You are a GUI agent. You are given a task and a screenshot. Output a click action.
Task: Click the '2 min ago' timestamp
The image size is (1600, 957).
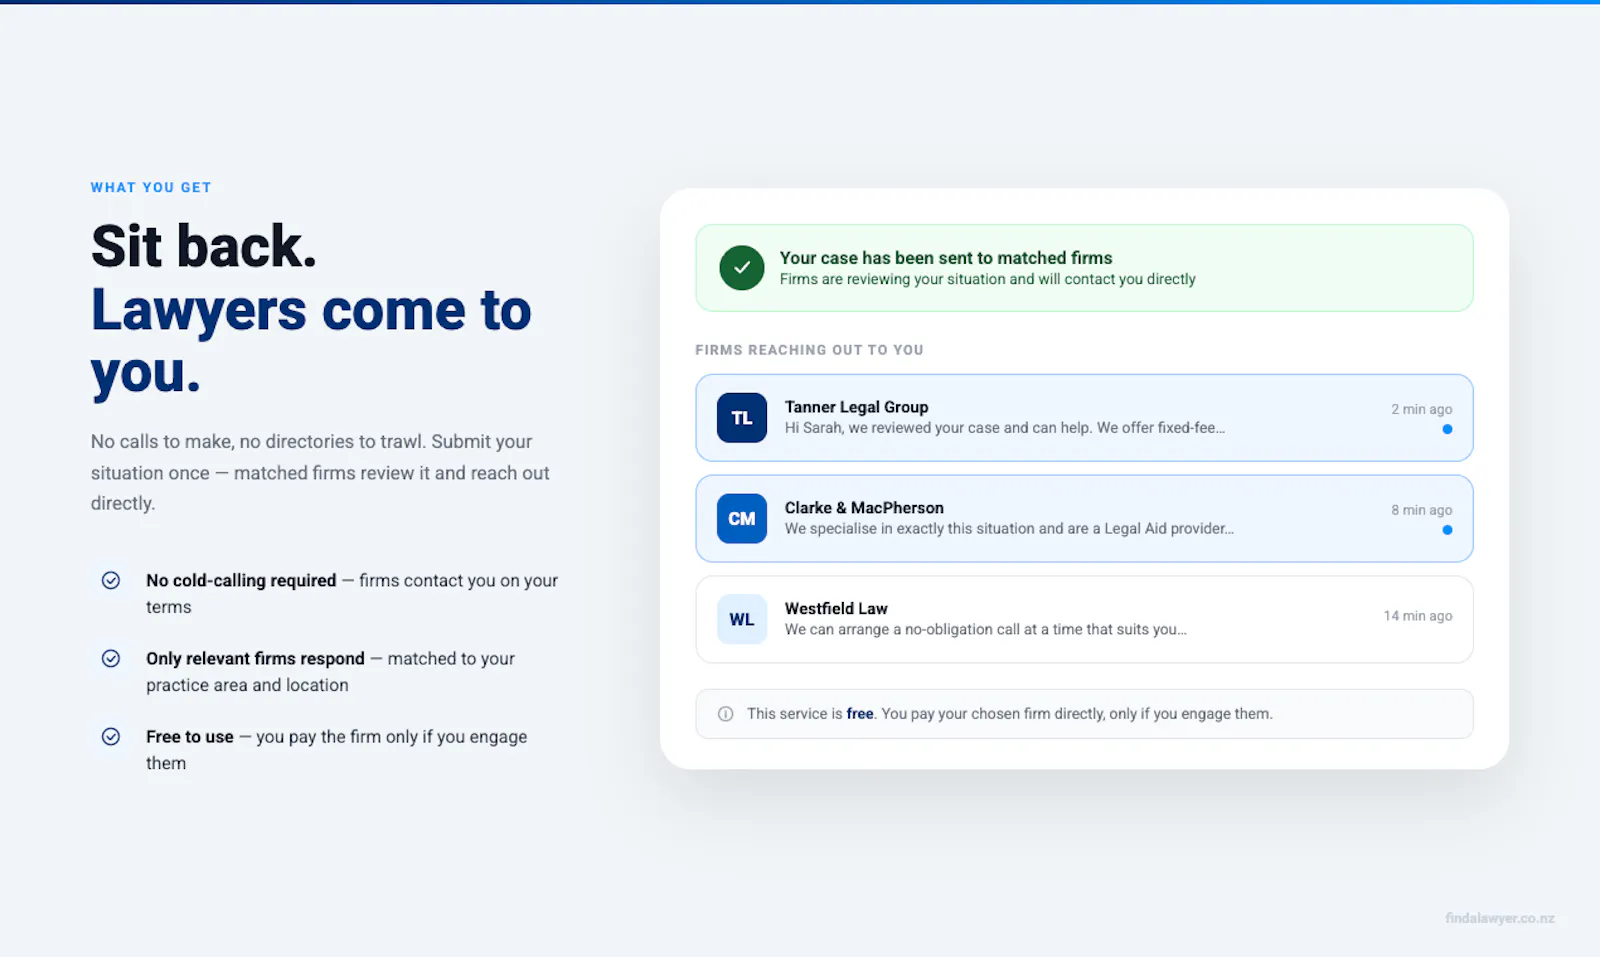point(1421,409)
